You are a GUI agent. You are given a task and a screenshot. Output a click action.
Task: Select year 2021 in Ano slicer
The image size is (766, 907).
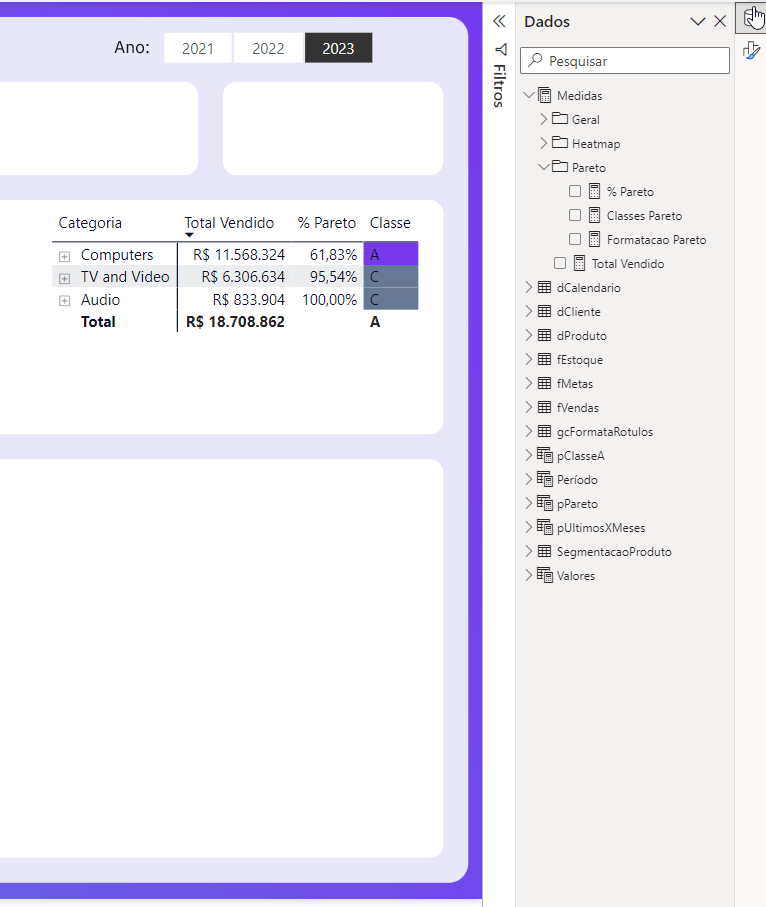coord(198,48)
